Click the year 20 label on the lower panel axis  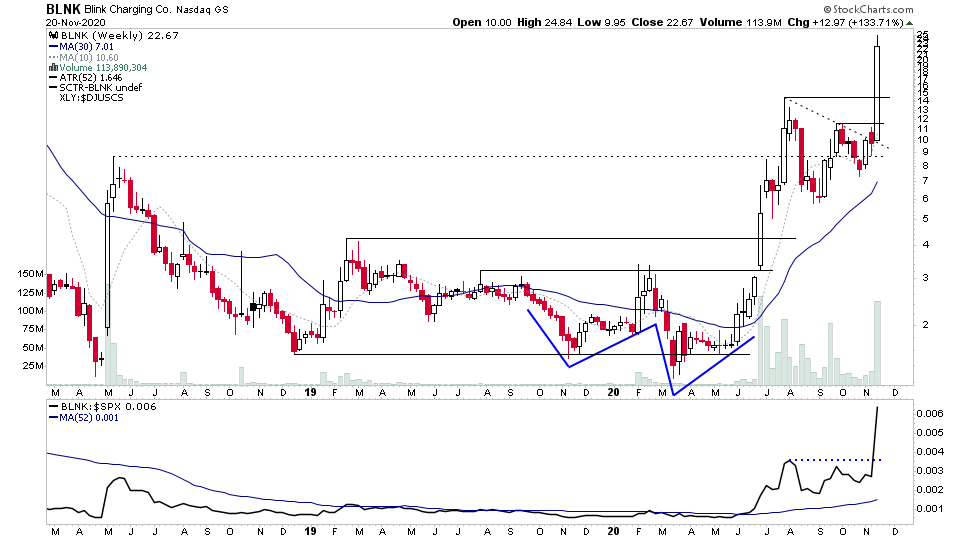click(x=614, y=531)
